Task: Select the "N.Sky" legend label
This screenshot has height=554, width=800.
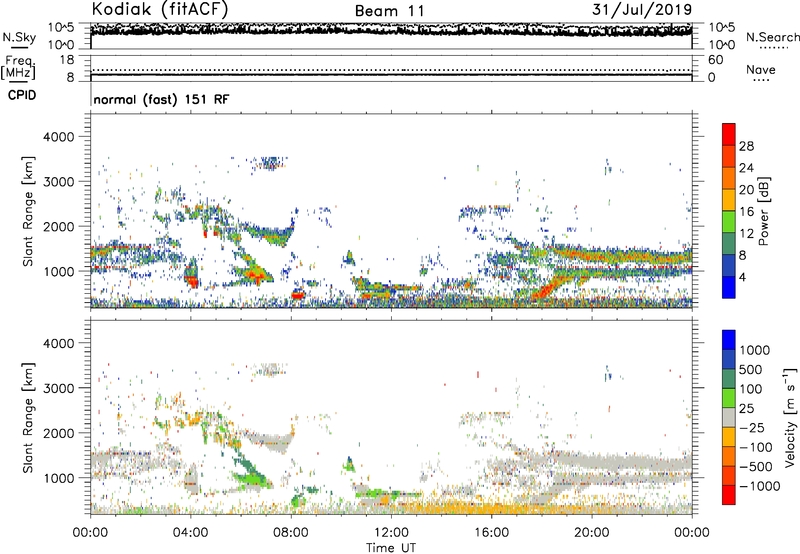Action: (x=19, y=37)
